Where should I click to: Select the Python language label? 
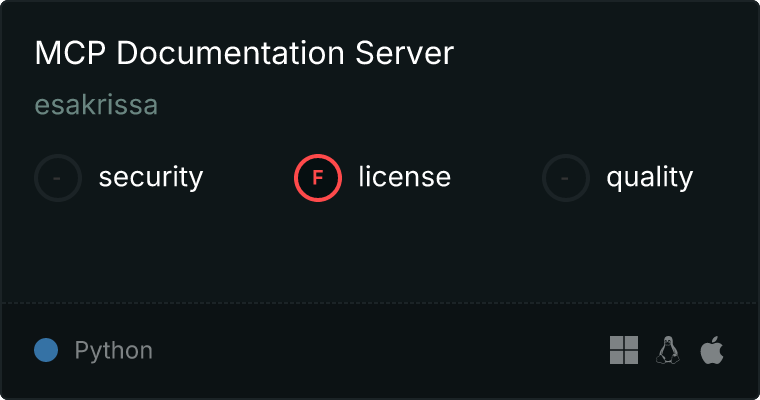[113, 351]
